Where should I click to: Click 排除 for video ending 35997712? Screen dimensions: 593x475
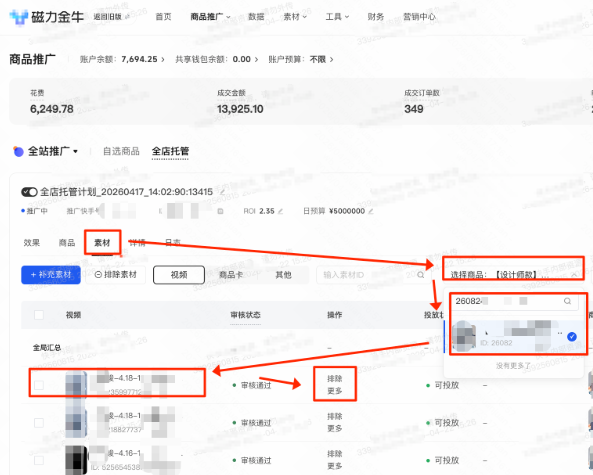(x=335, y=379)
